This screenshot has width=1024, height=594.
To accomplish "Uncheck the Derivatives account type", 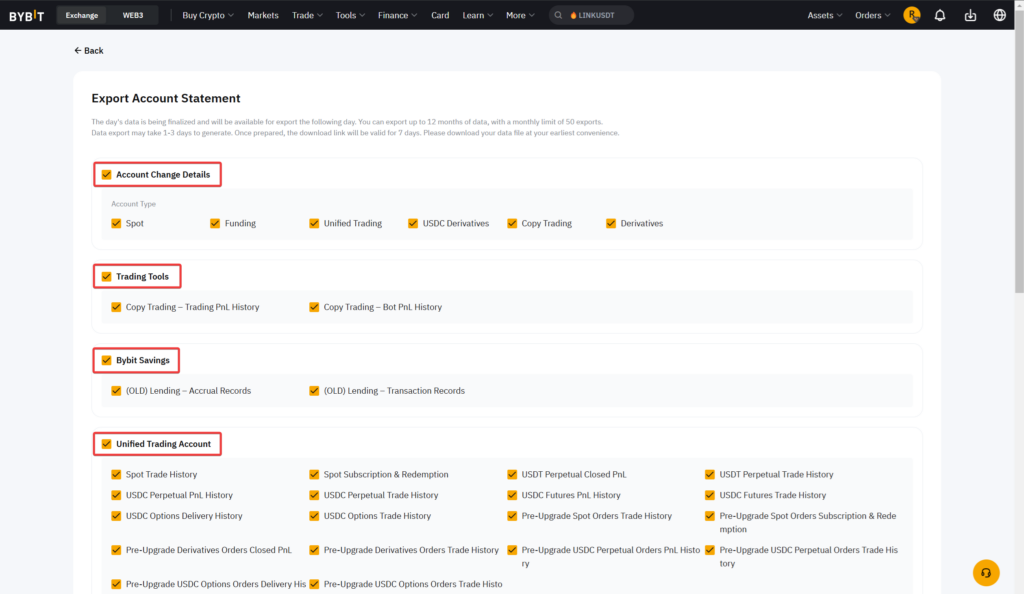I will click(x=611, y=223).
